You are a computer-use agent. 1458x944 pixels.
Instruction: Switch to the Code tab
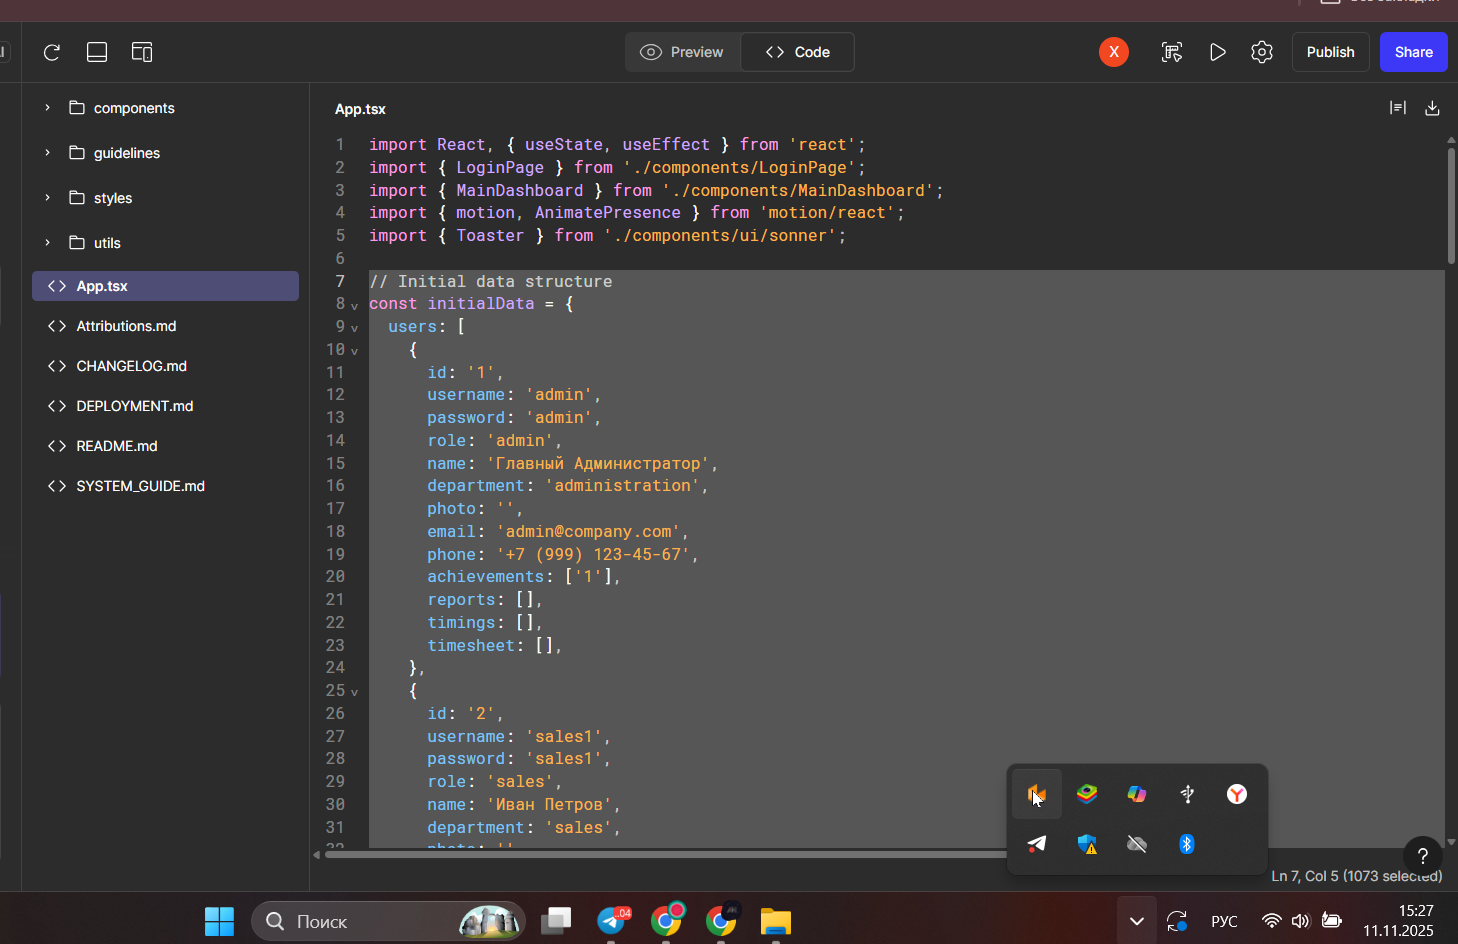coord(798,52)
